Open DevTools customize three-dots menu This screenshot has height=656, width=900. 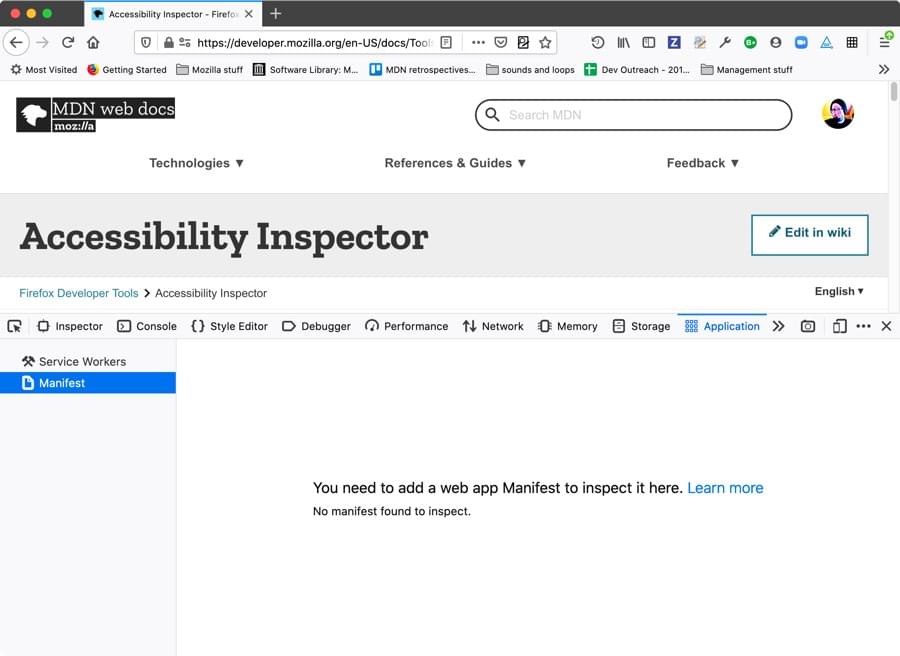point(863,326)
